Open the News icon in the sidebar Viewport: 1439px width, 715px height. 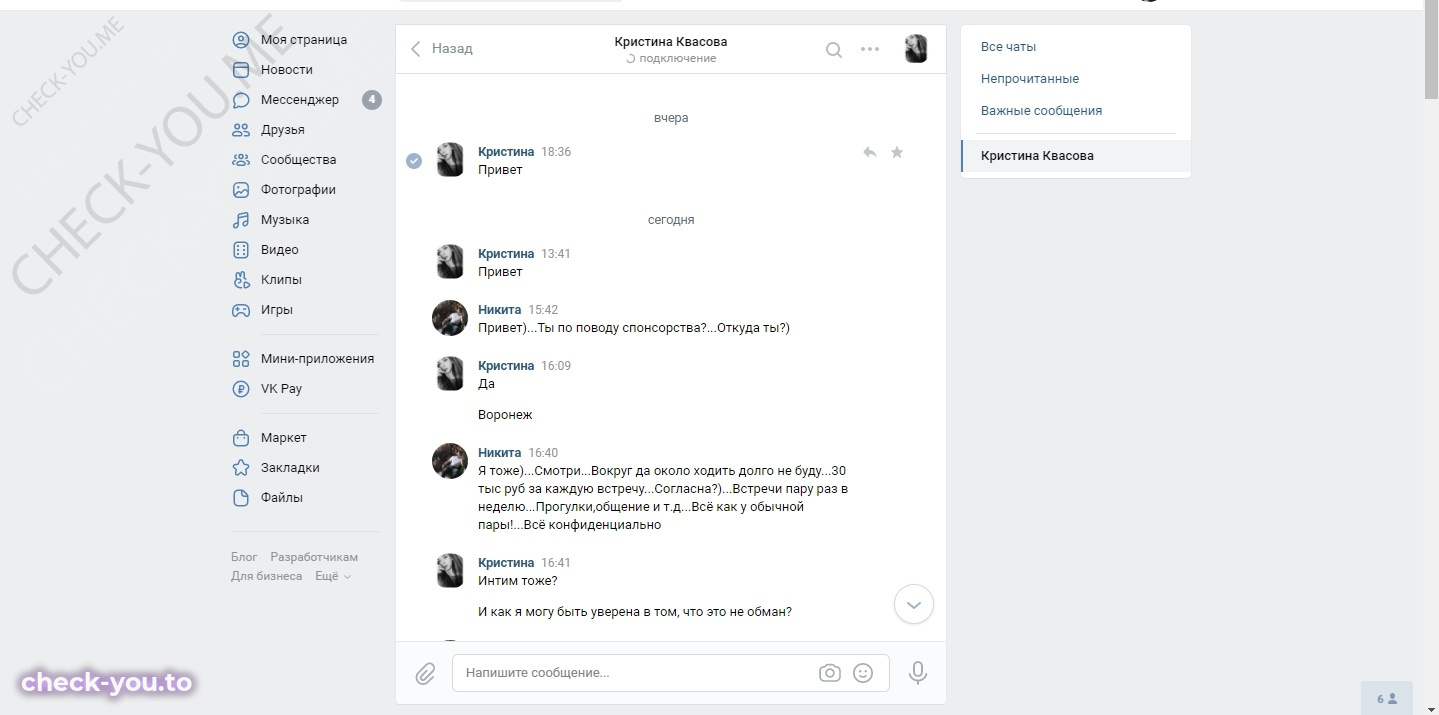(241, 70)
